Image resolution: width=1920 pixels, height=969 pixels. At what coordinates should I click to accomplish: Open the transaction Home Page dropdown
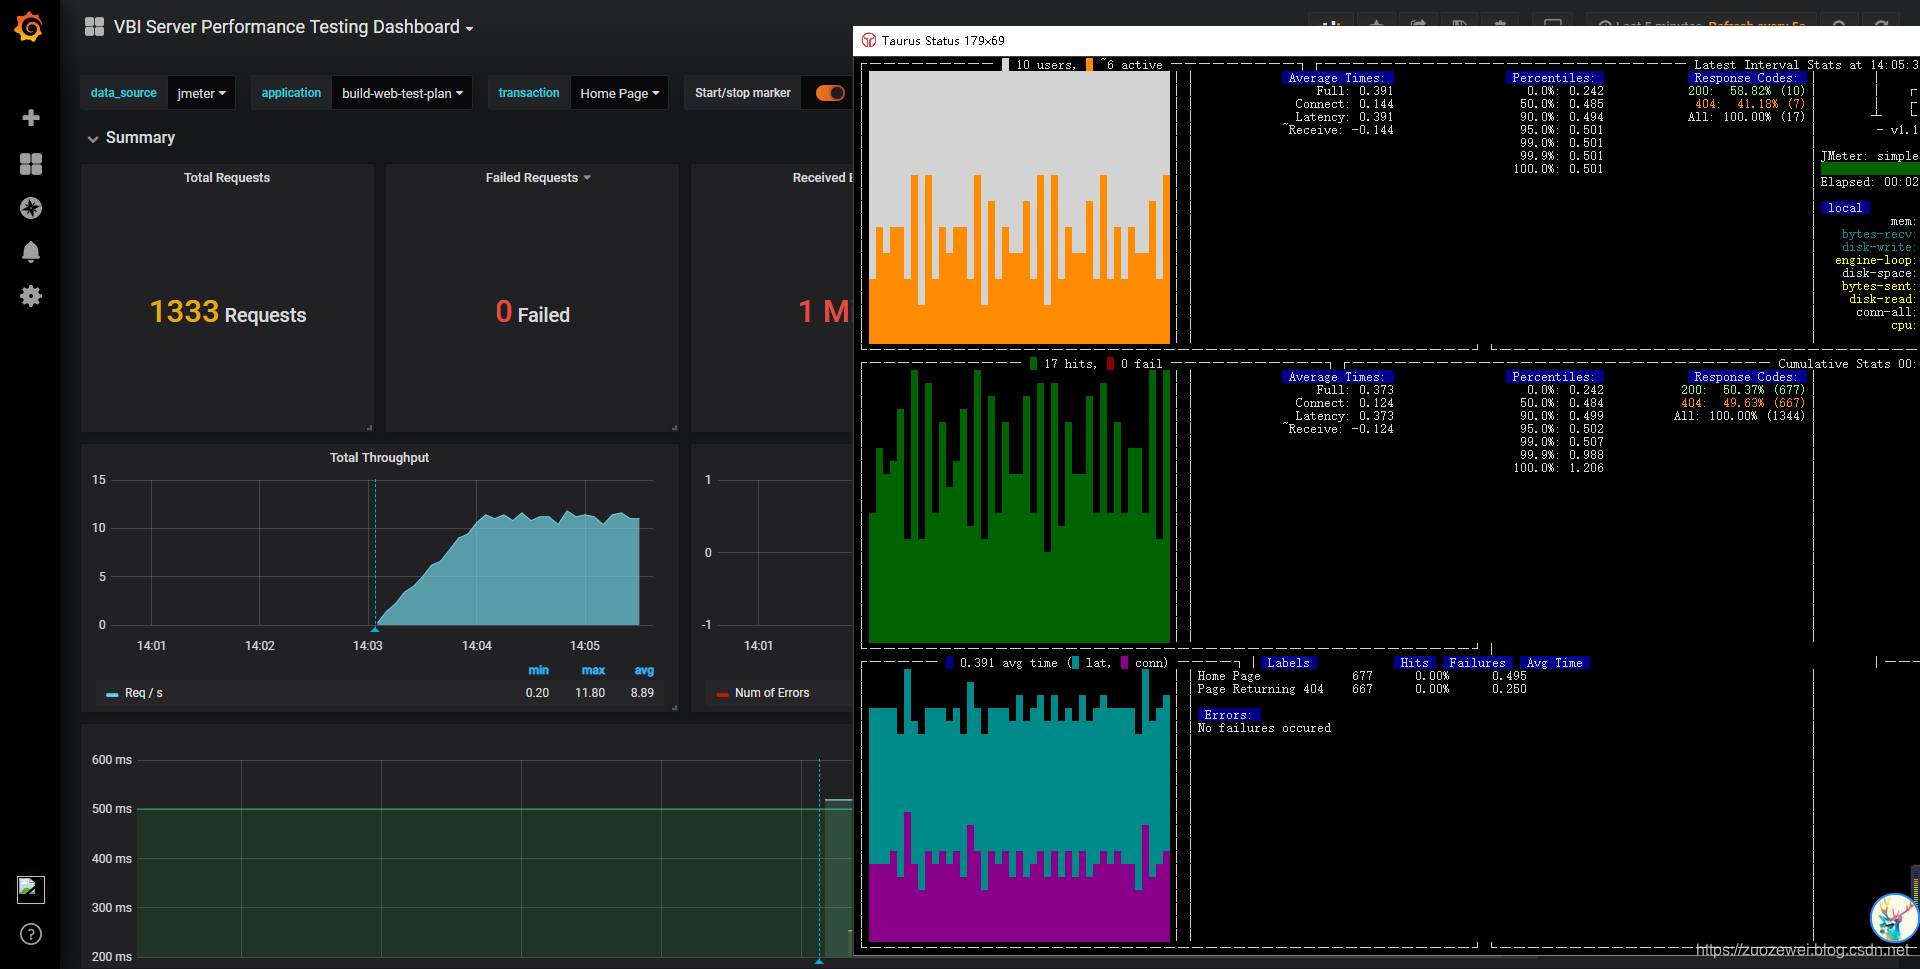(619, 93)
